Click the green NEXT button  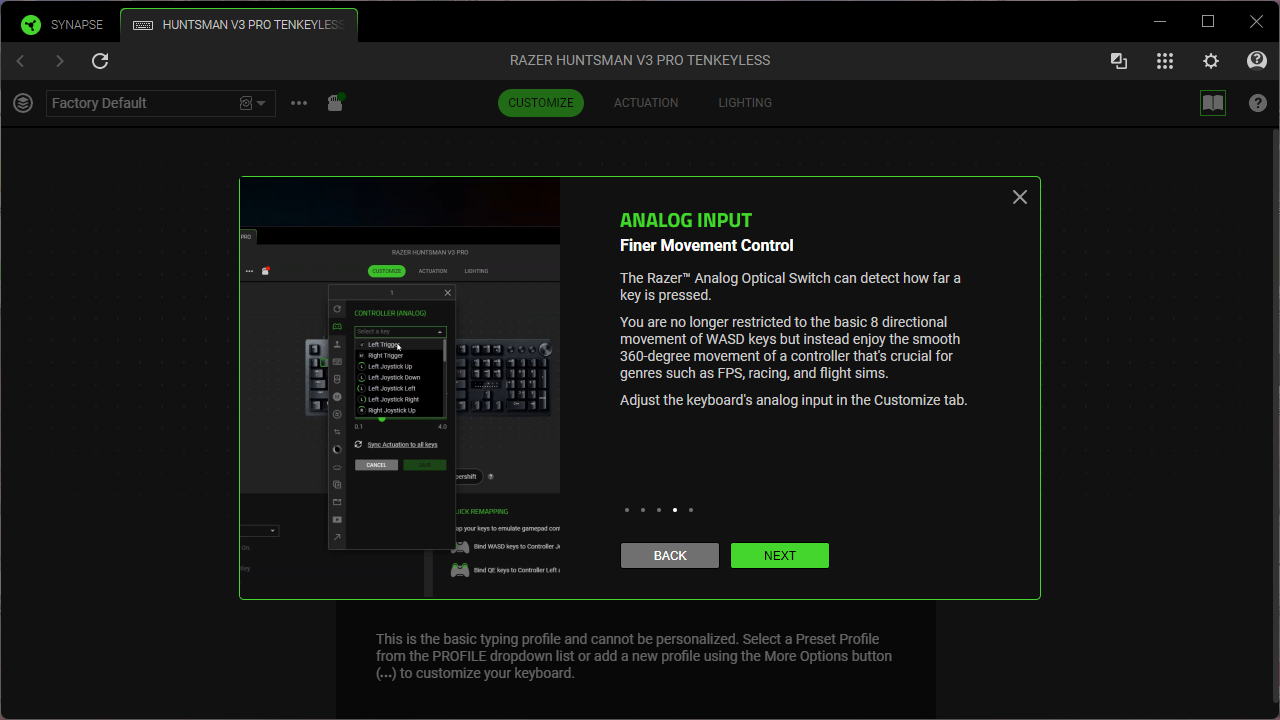point(780,556)
